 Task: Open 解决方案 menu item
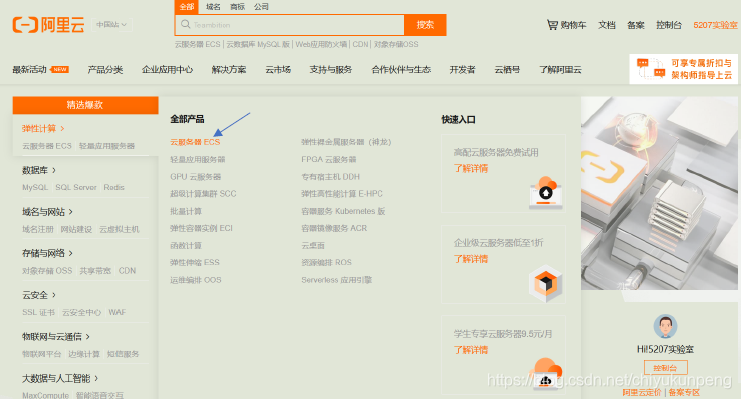229,69
